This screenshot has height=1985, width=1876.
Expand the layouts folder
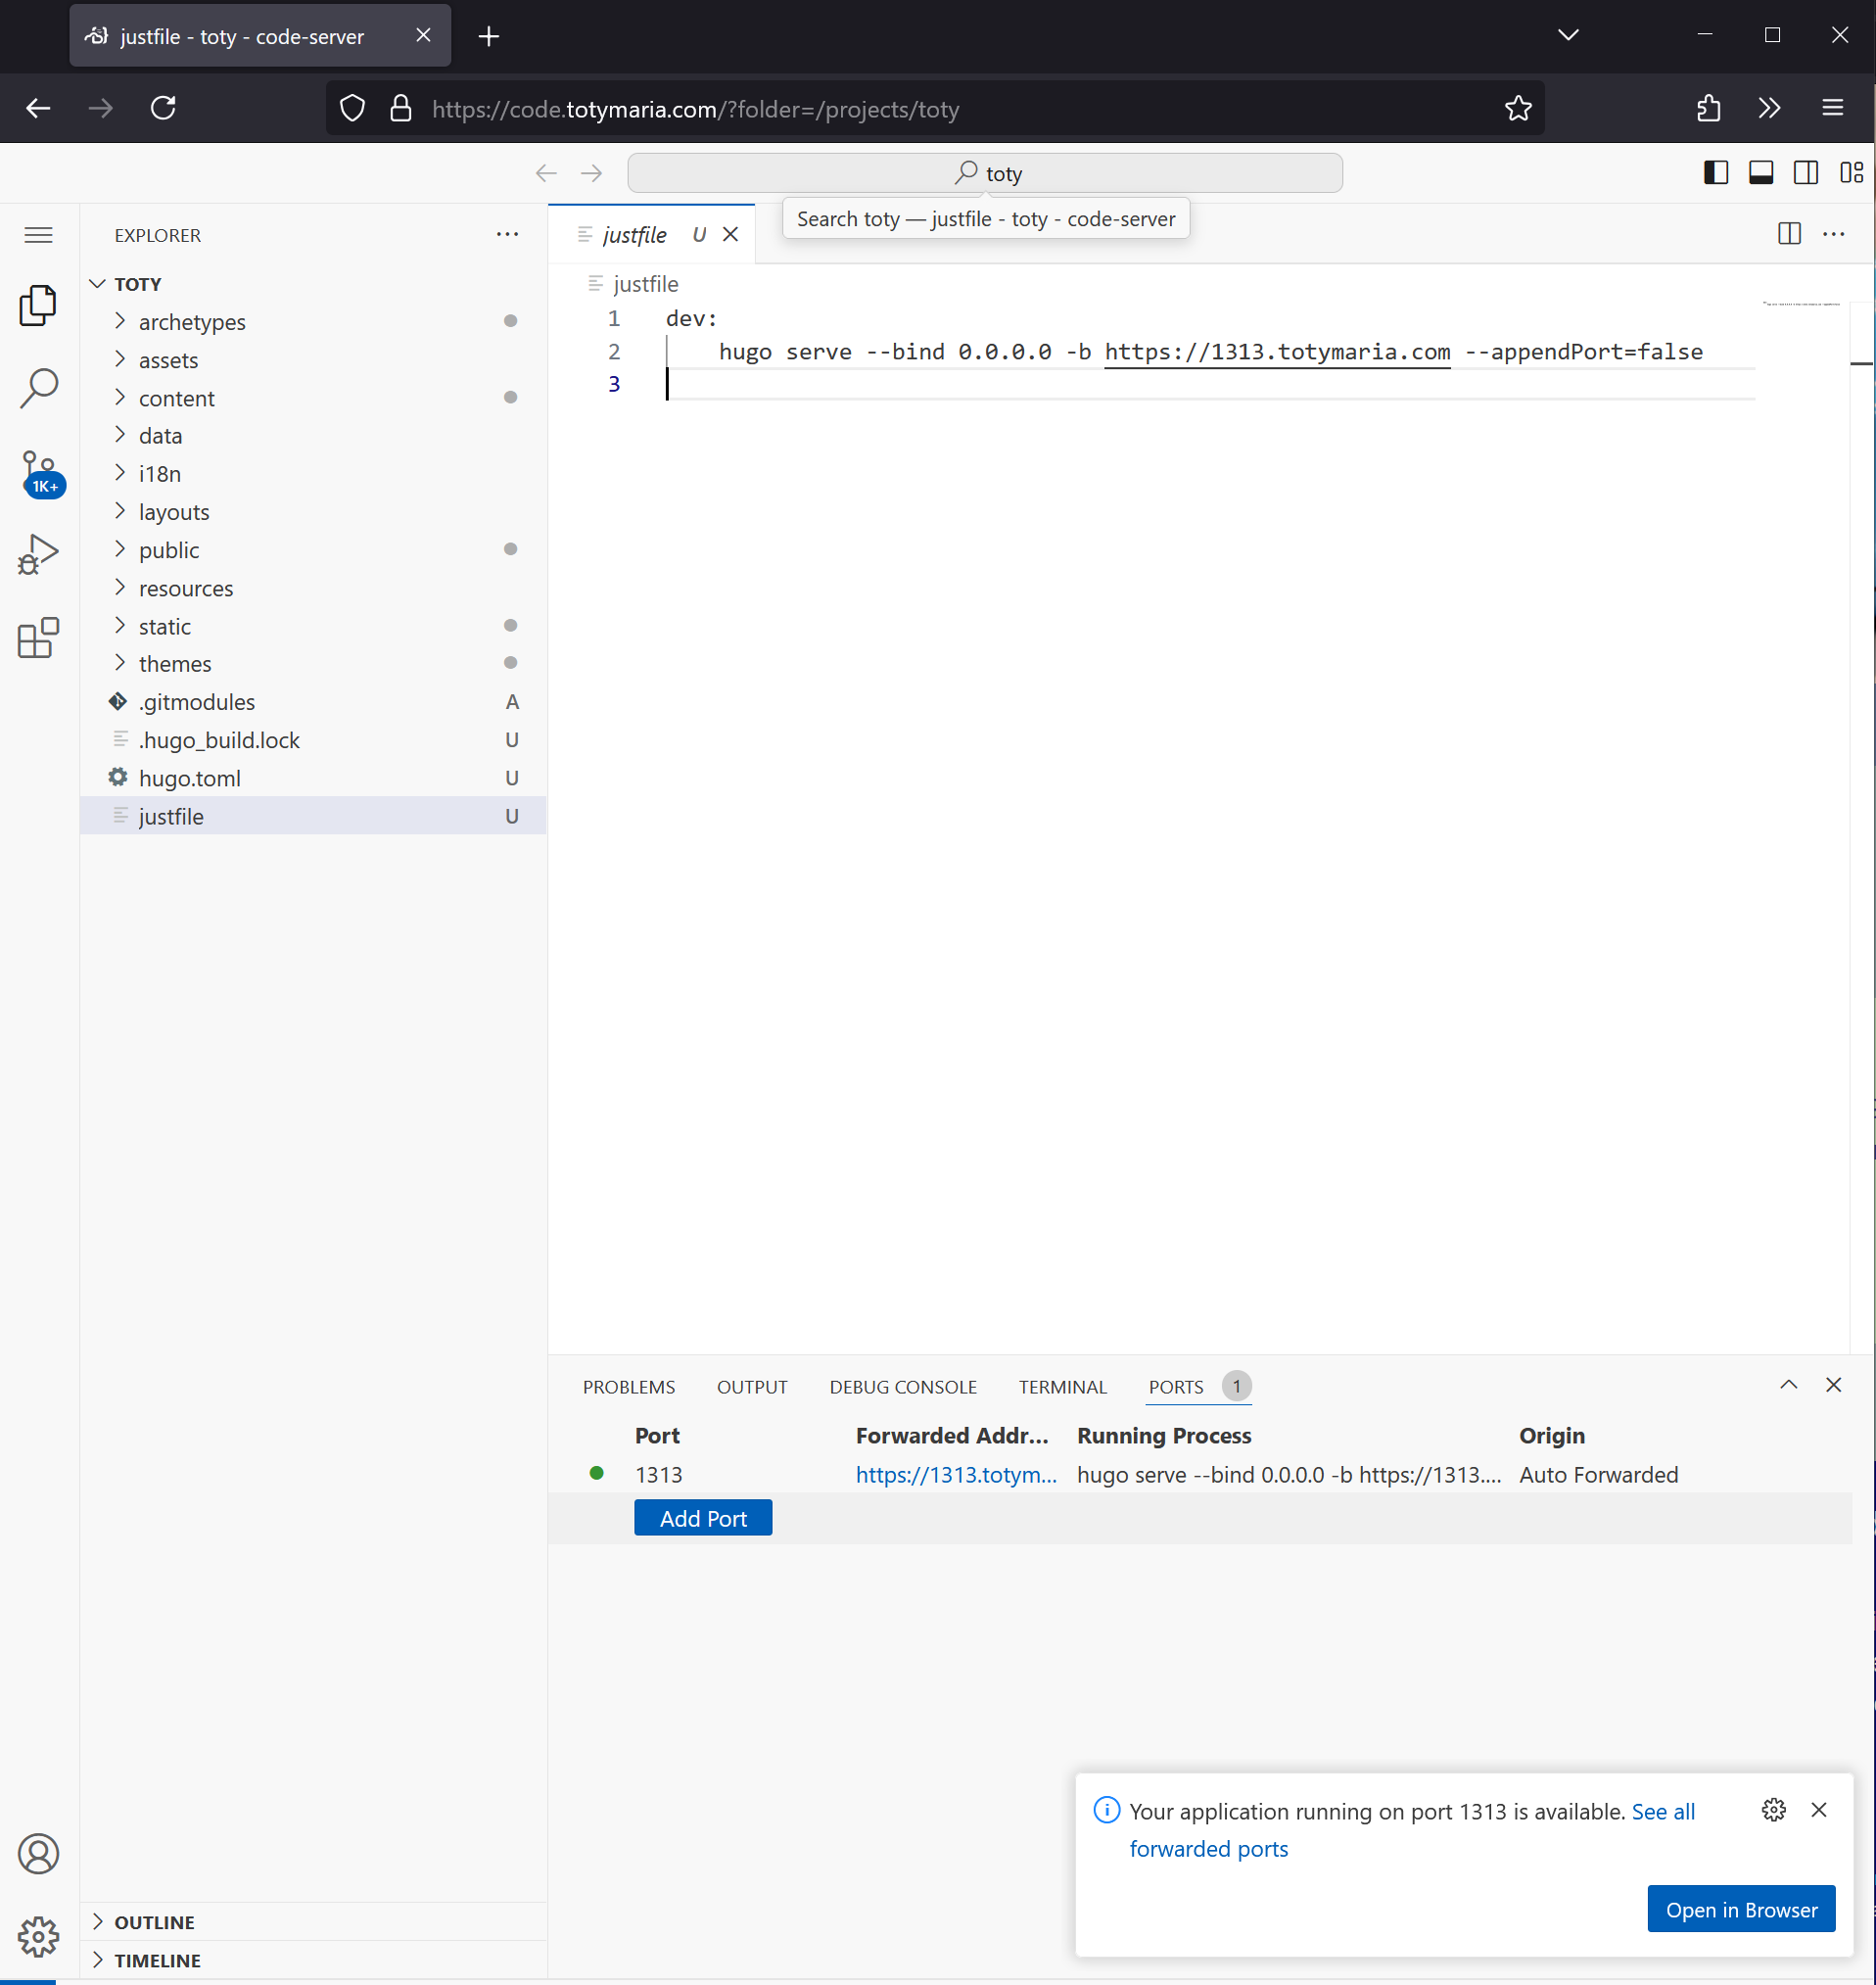(313, 512)
